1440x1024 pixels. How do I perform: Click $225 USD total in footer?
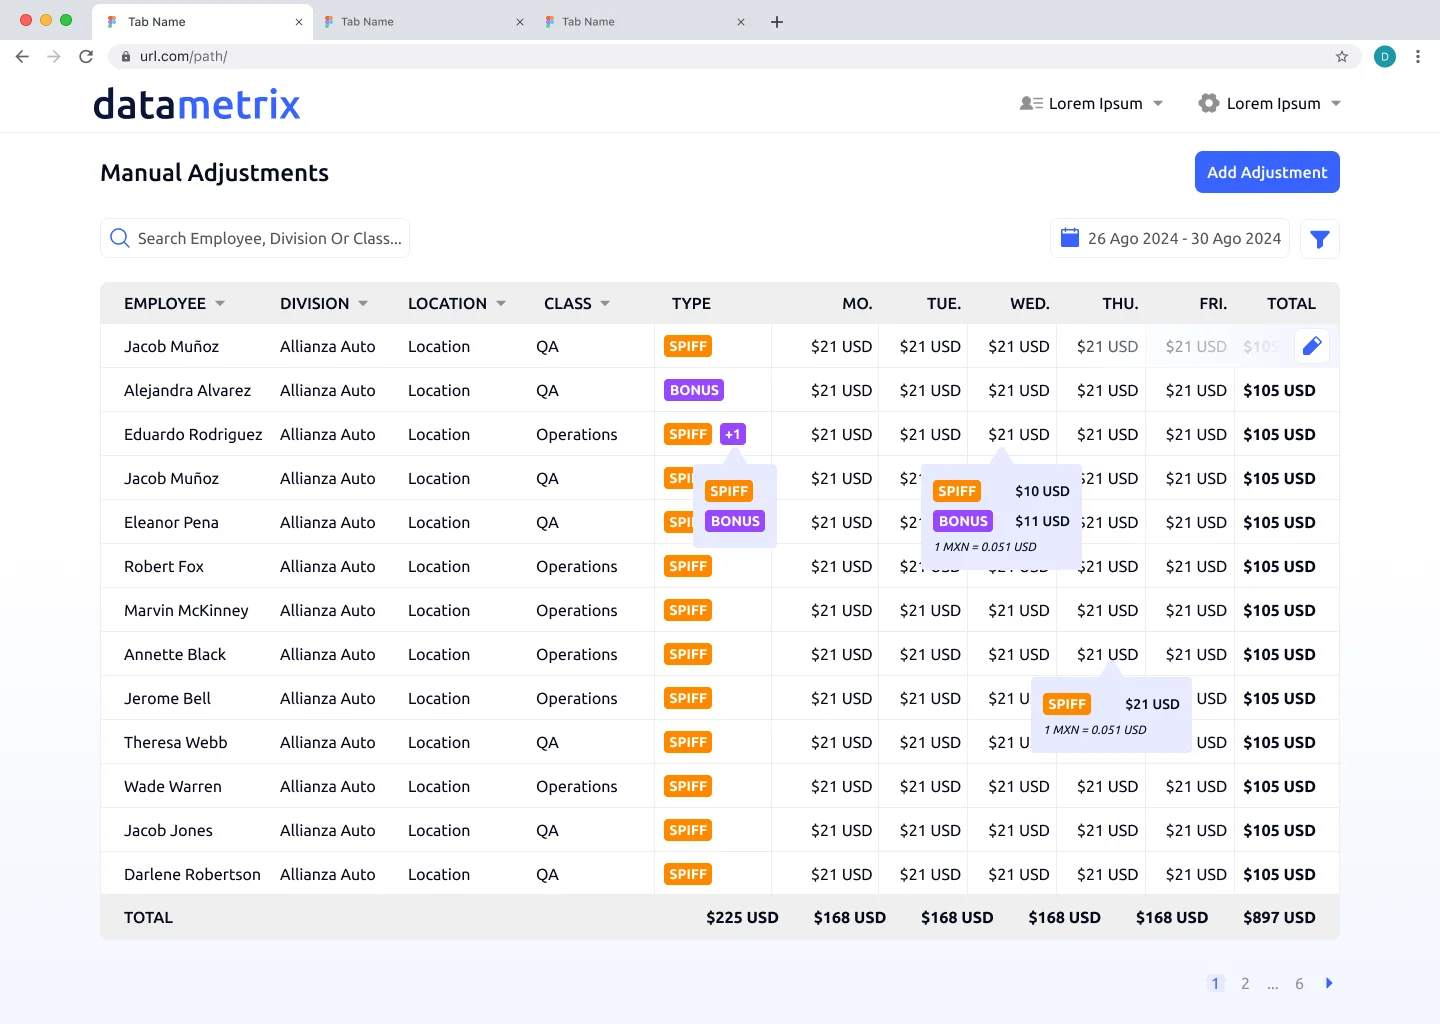(742, 917)
